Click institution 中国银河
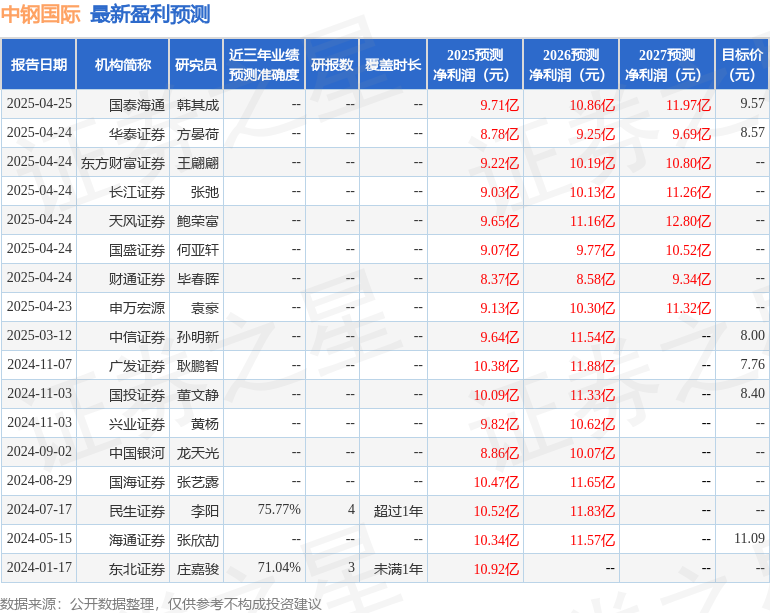The width and height of the screenshot is (770, 613). (137, 453)
